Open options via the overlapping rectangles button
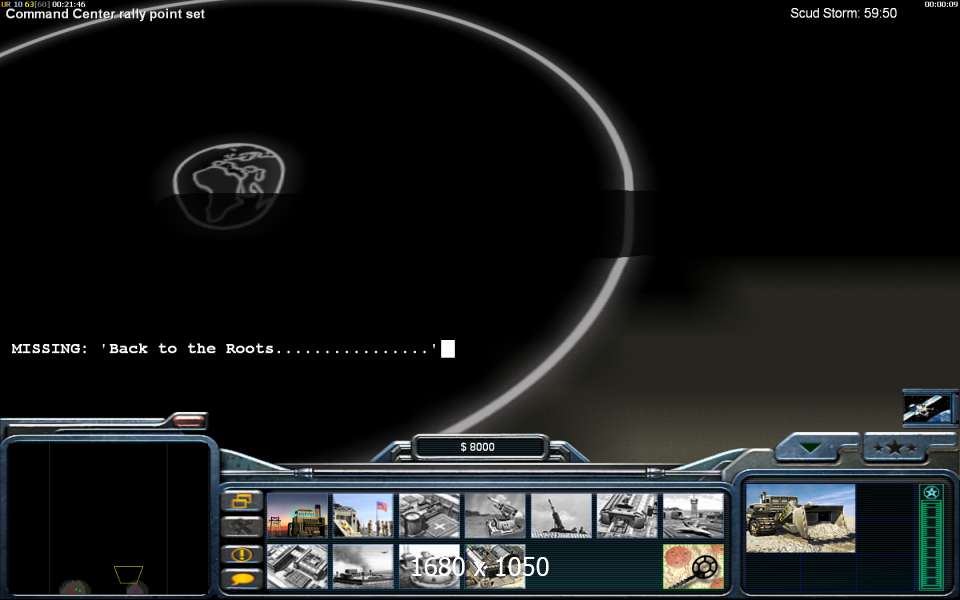This screenshot has height=600, width=960. click(x=242, y=501)
